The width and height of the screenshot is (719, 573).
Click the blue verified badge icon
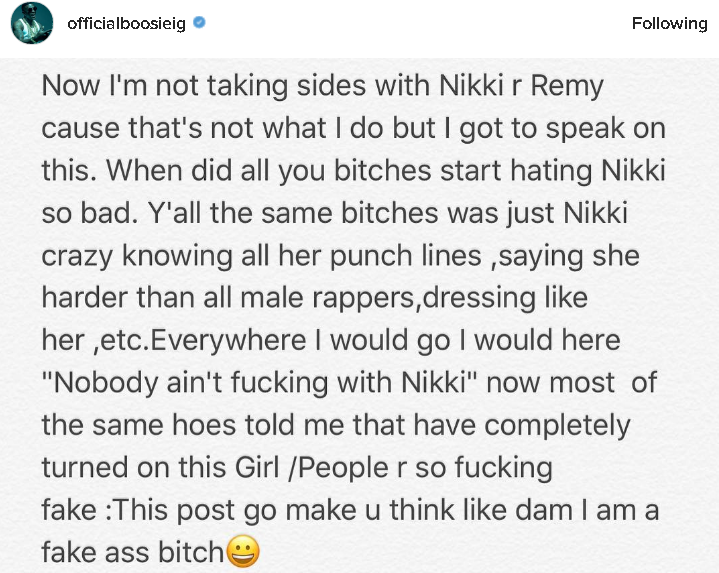(x=200, y=23)
